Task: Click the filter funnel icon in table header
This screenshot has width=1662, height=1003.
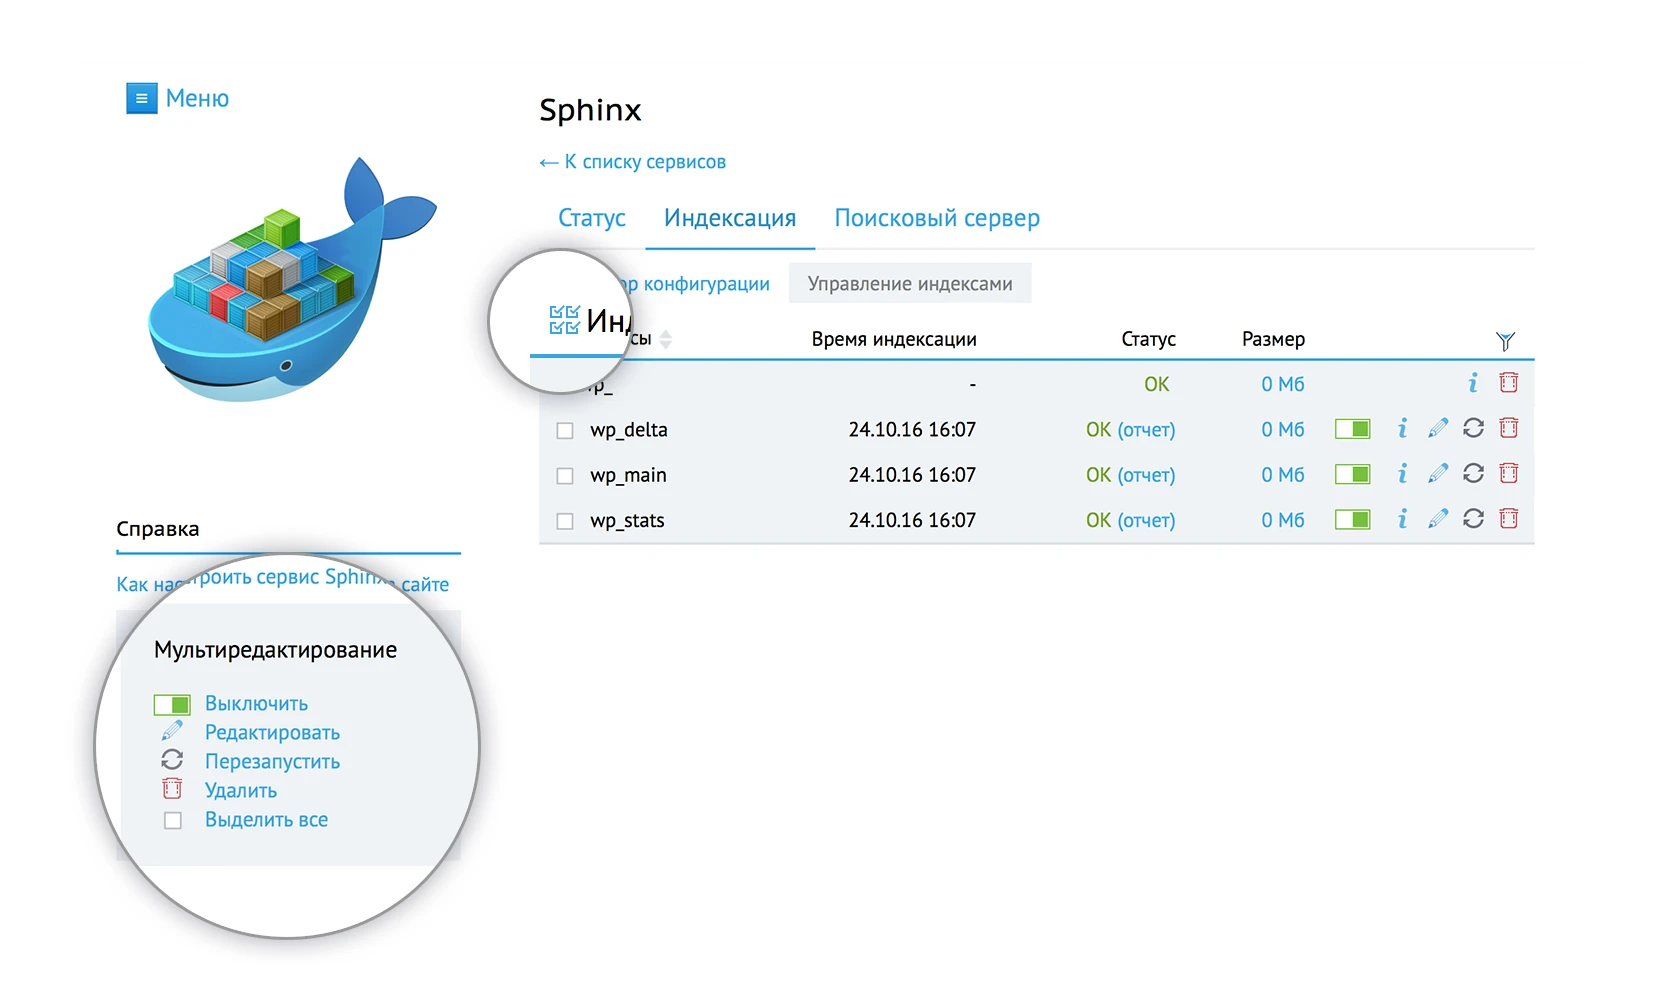Action: point(1505,341)
